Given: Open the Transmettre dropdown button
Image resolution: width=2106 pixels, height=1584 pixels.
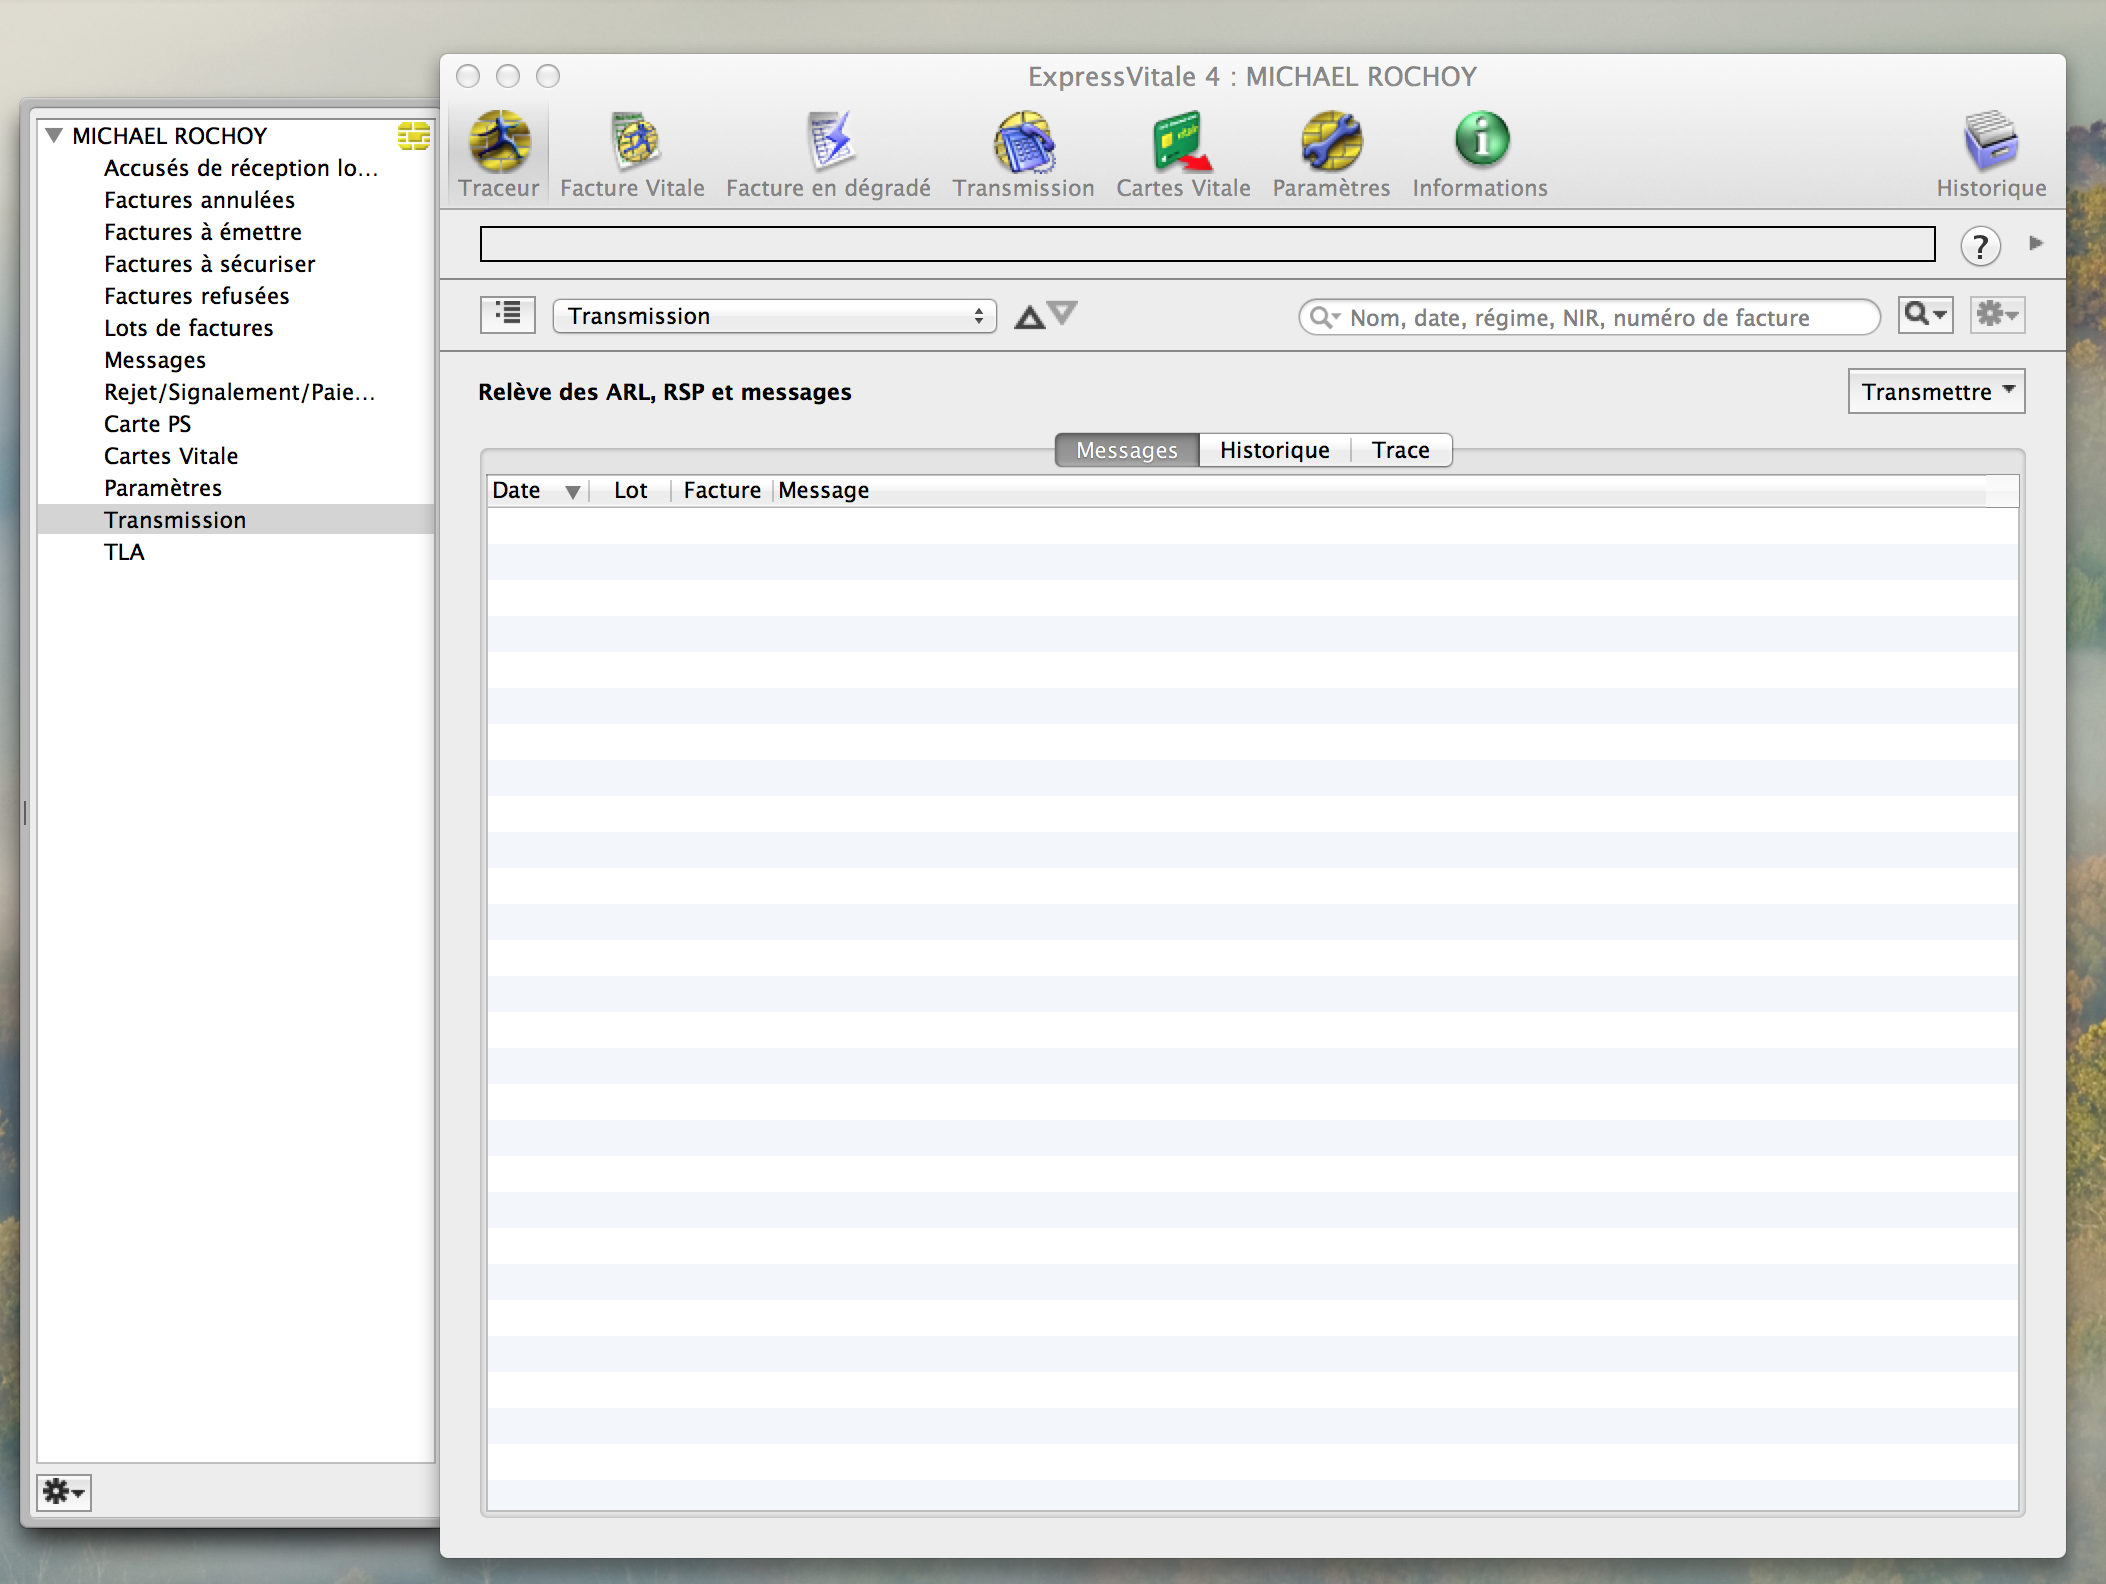Looking at the screenshot, I should [x=1937, y=391].
